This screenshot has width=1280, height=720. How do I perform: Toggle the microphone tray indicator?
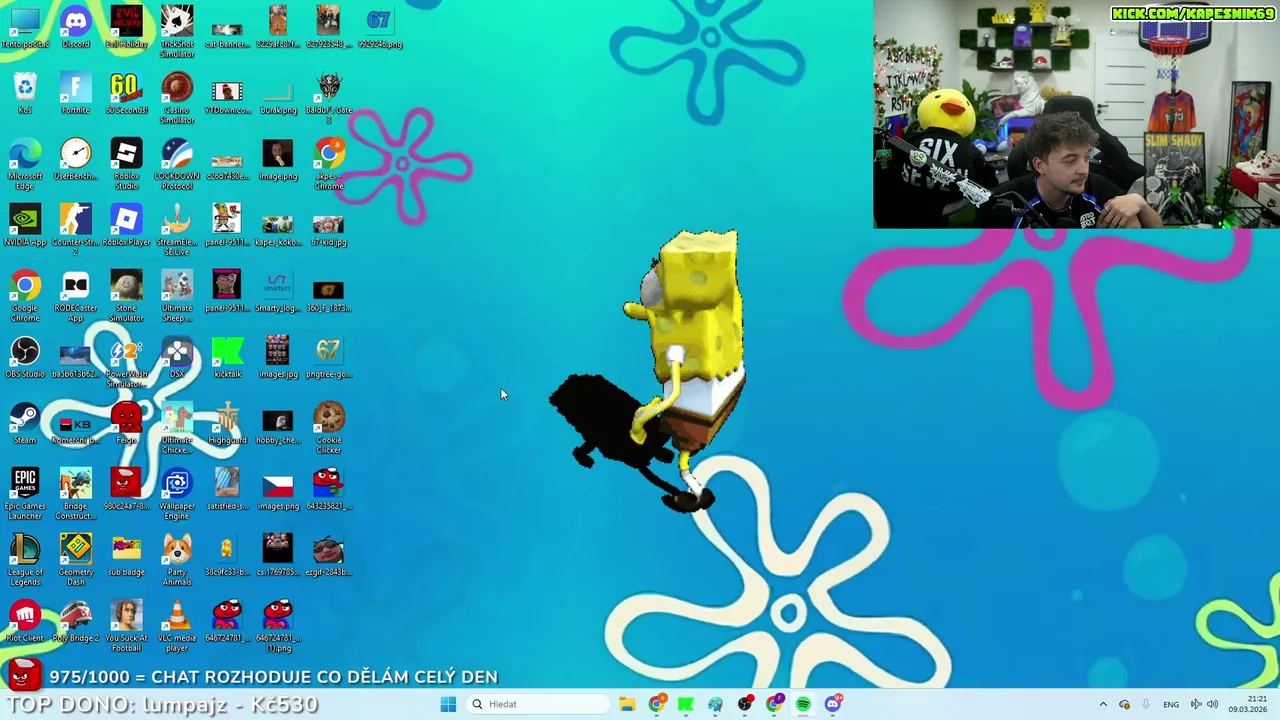point(1145,704)
